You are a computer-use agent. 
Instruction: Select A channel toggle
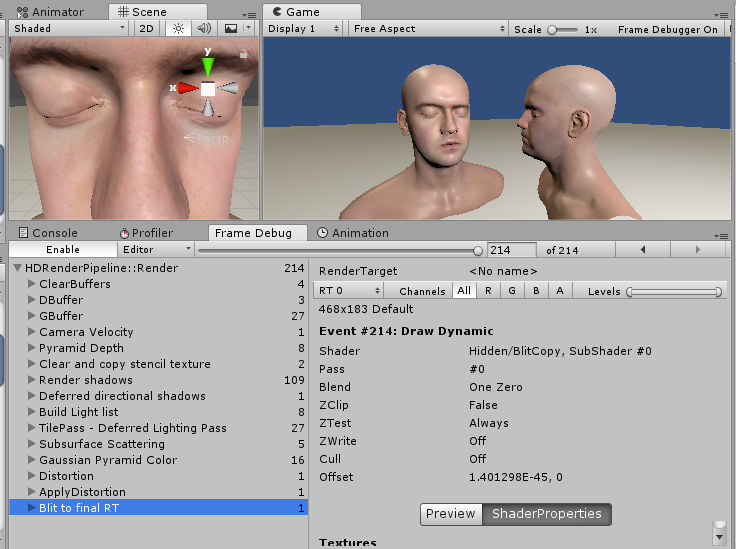click(x=560, y=290)
